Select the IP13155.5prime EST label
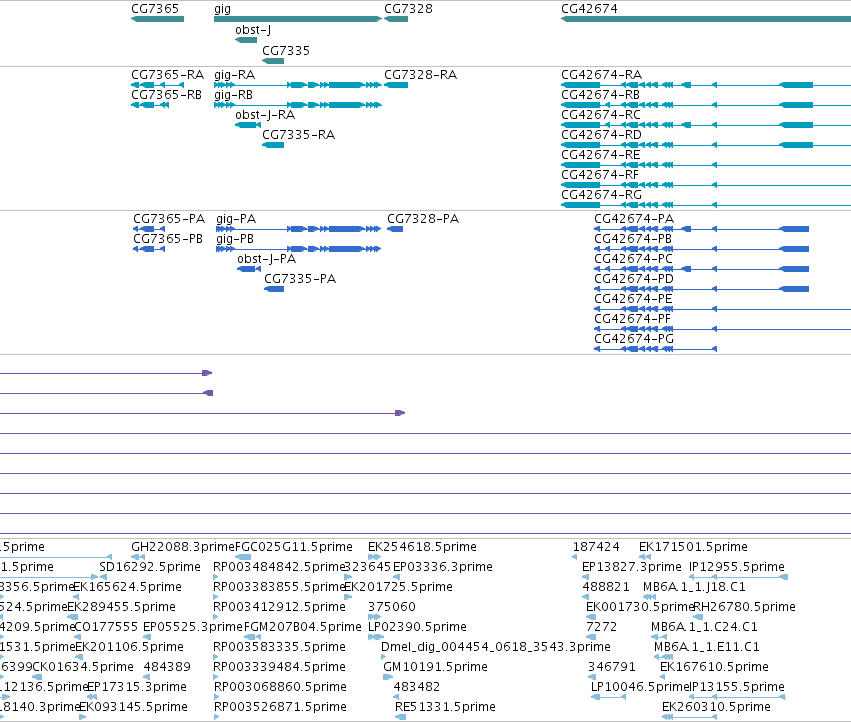The height and width of the screenshot is (722, 851). (x=736, y=687)
